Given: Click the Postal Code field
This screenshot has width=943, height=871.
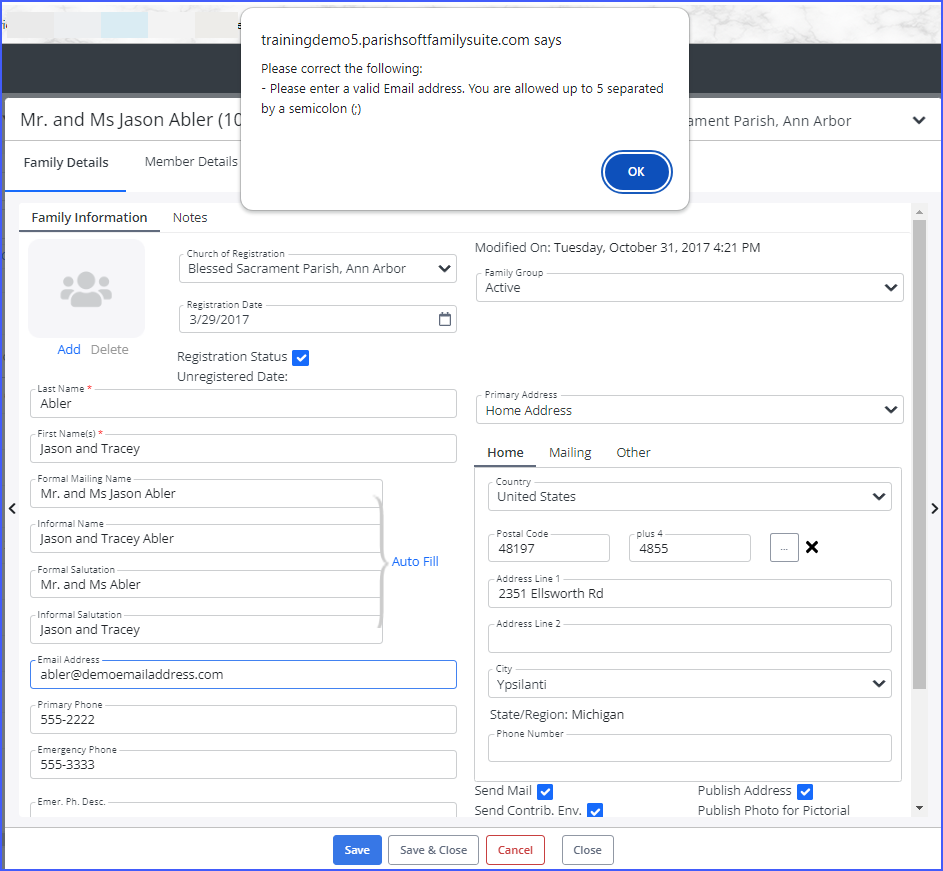Looking at the screenshot, I should [549, 548].
